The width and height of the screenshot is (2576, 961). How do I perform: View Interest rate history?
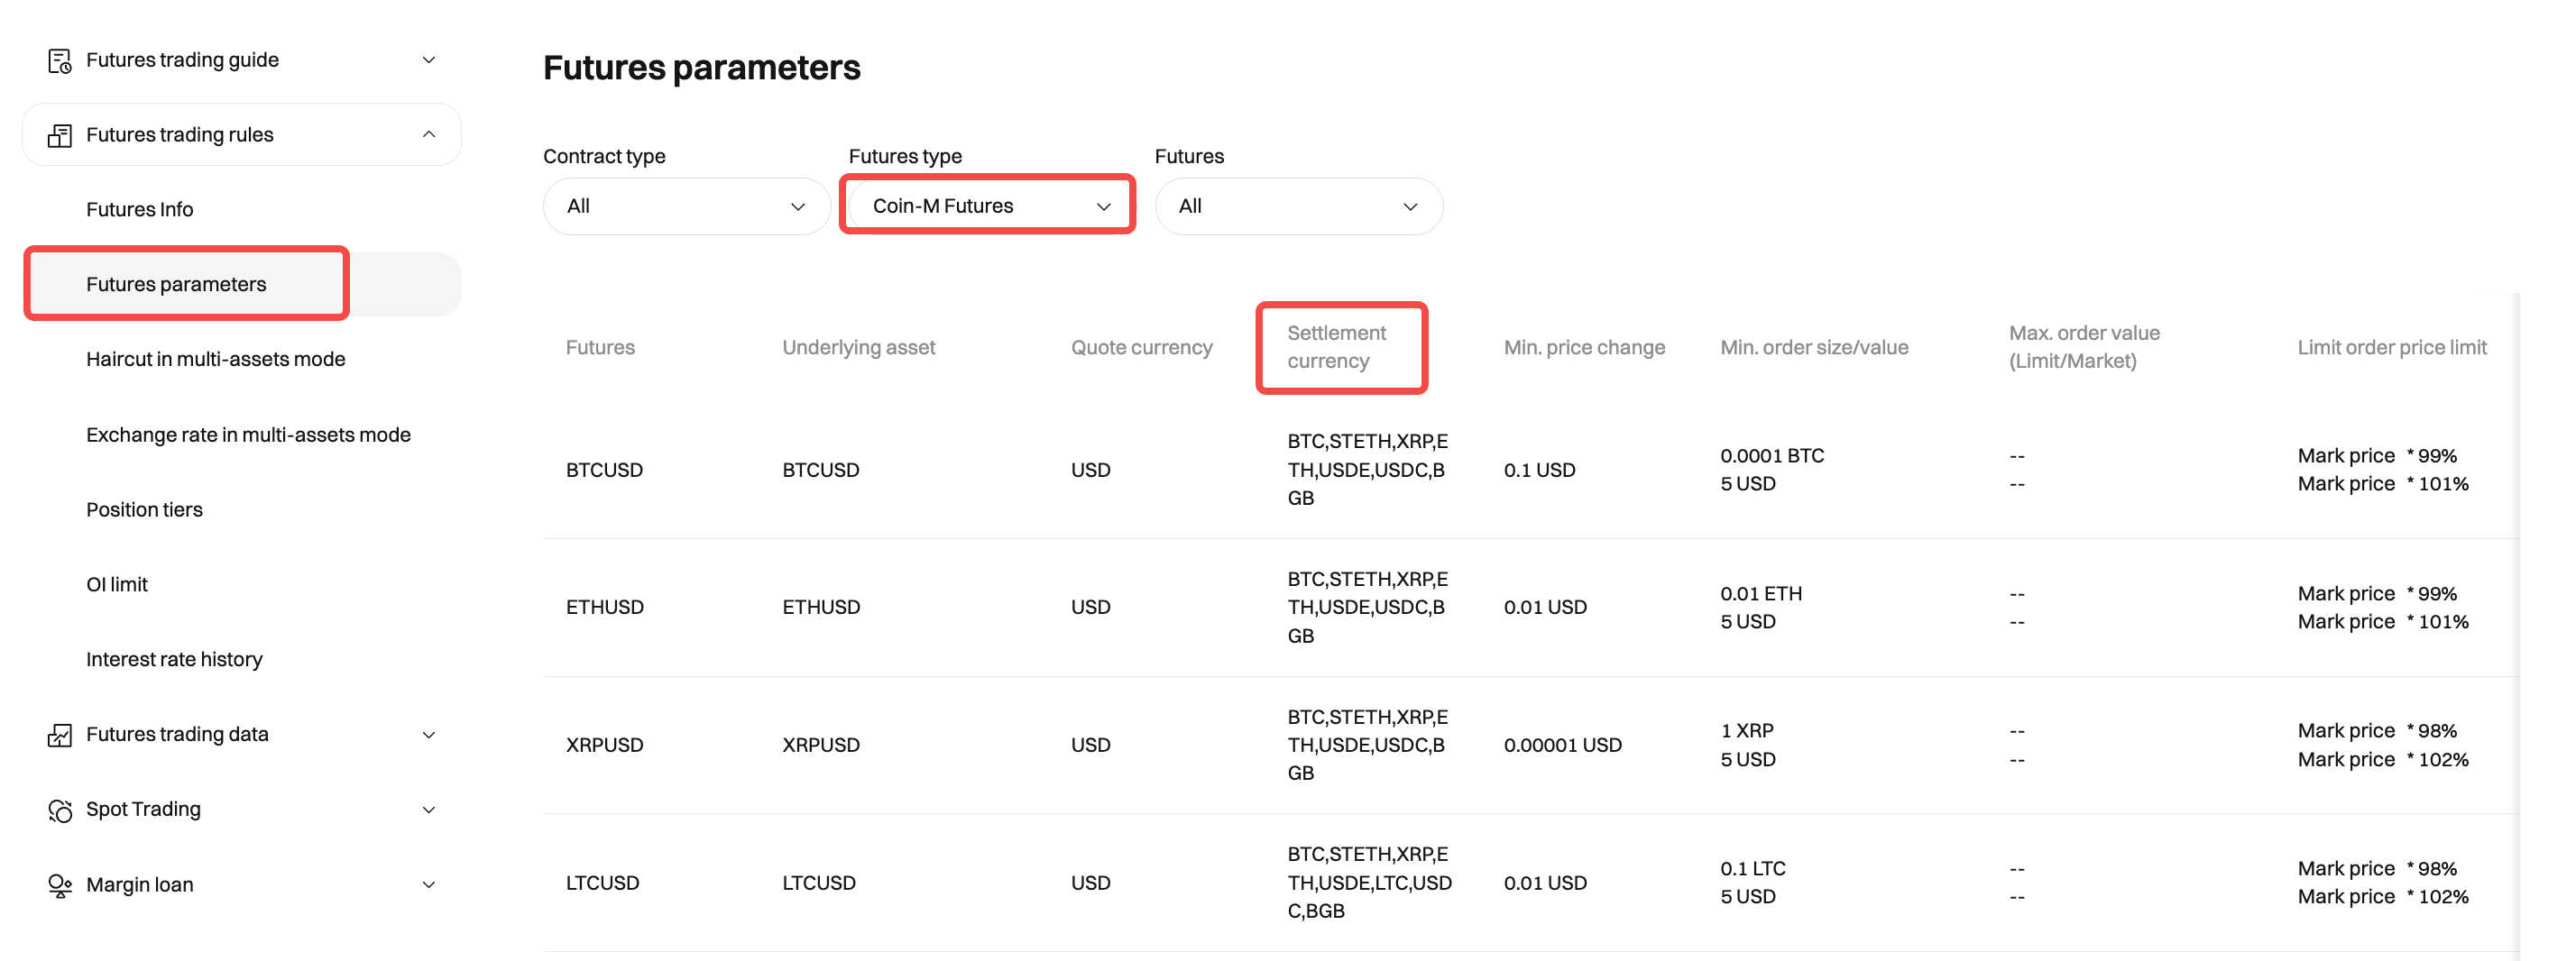(174, 660)
